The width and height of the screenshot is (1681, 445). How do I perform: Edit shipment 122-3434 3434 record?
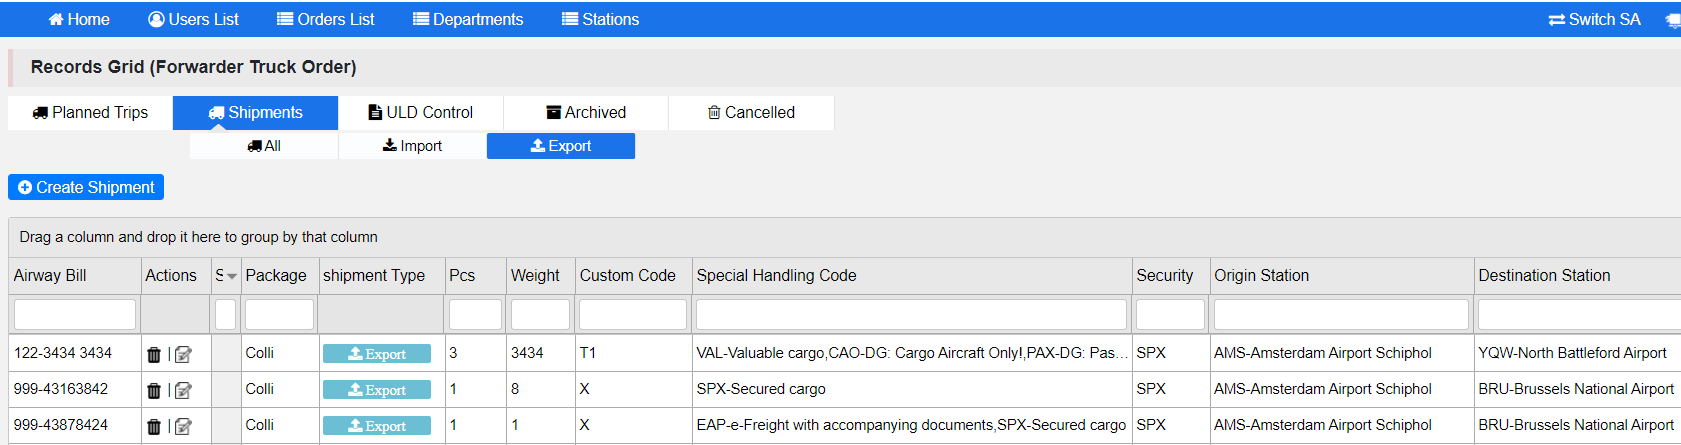tap(183, 354)
